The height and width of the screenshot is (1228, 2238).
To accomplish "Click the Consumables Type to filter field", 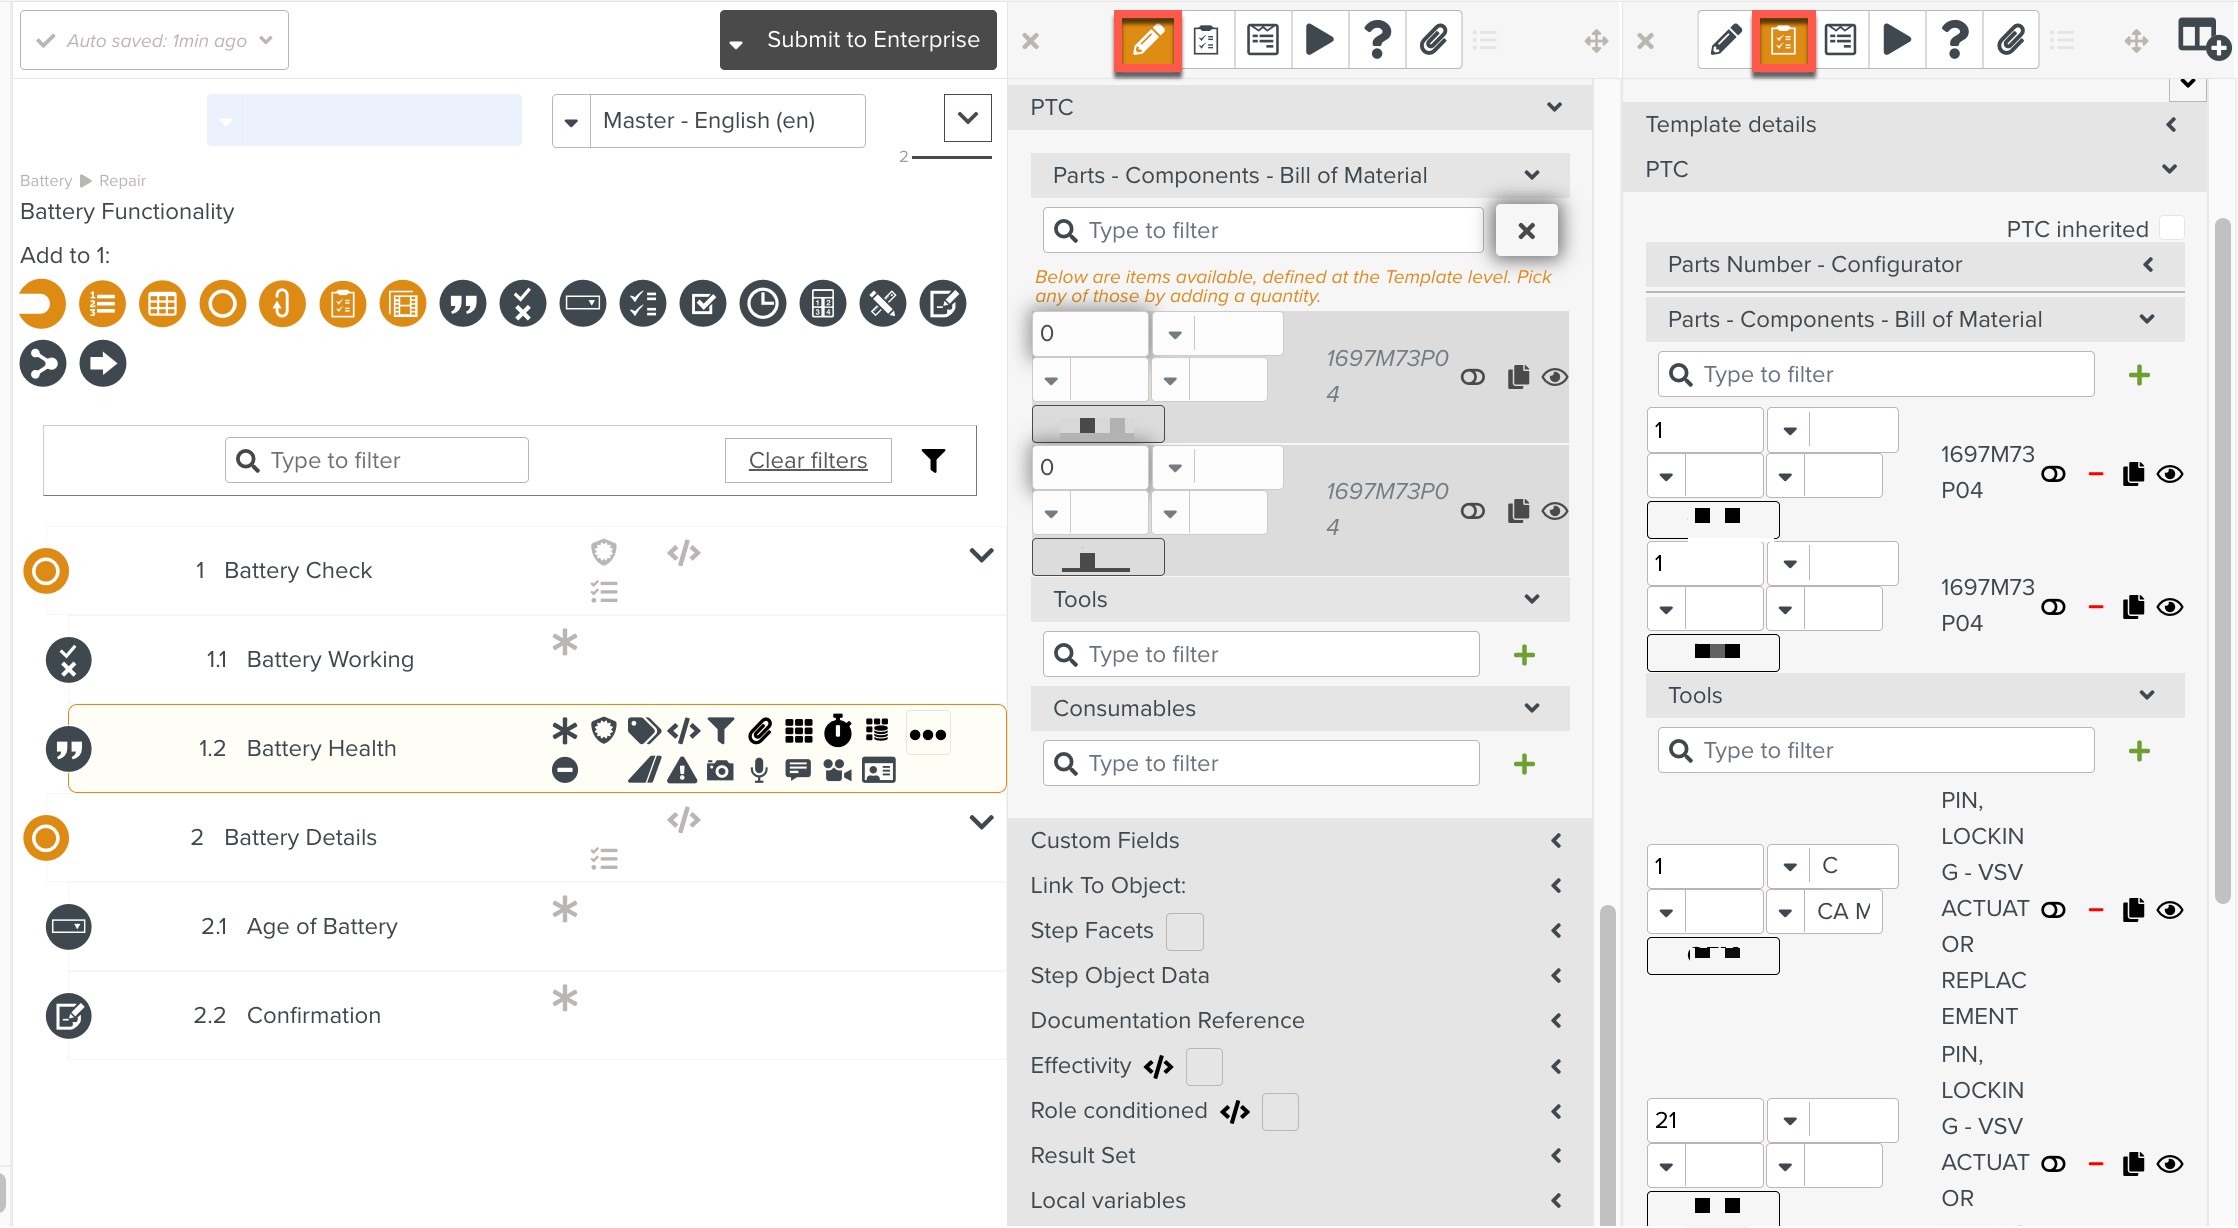I will click(x=1260, y=763).
